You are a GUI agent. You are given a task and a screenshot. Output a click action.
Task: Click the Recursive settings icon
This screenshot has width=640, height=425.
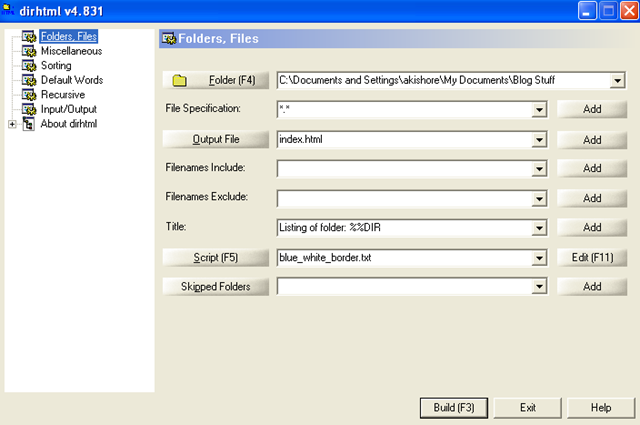pyautogui.click(x=29, y=95)
